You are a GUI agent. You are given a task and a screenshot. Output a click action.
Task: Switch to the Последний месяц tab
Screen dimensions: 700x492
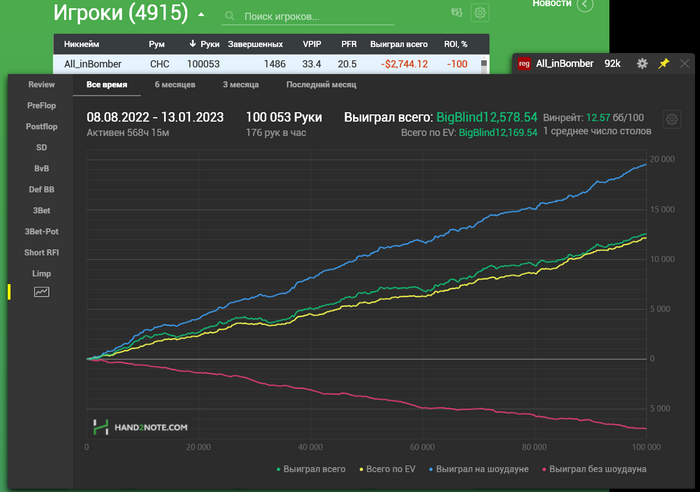(x=321, y=84)
